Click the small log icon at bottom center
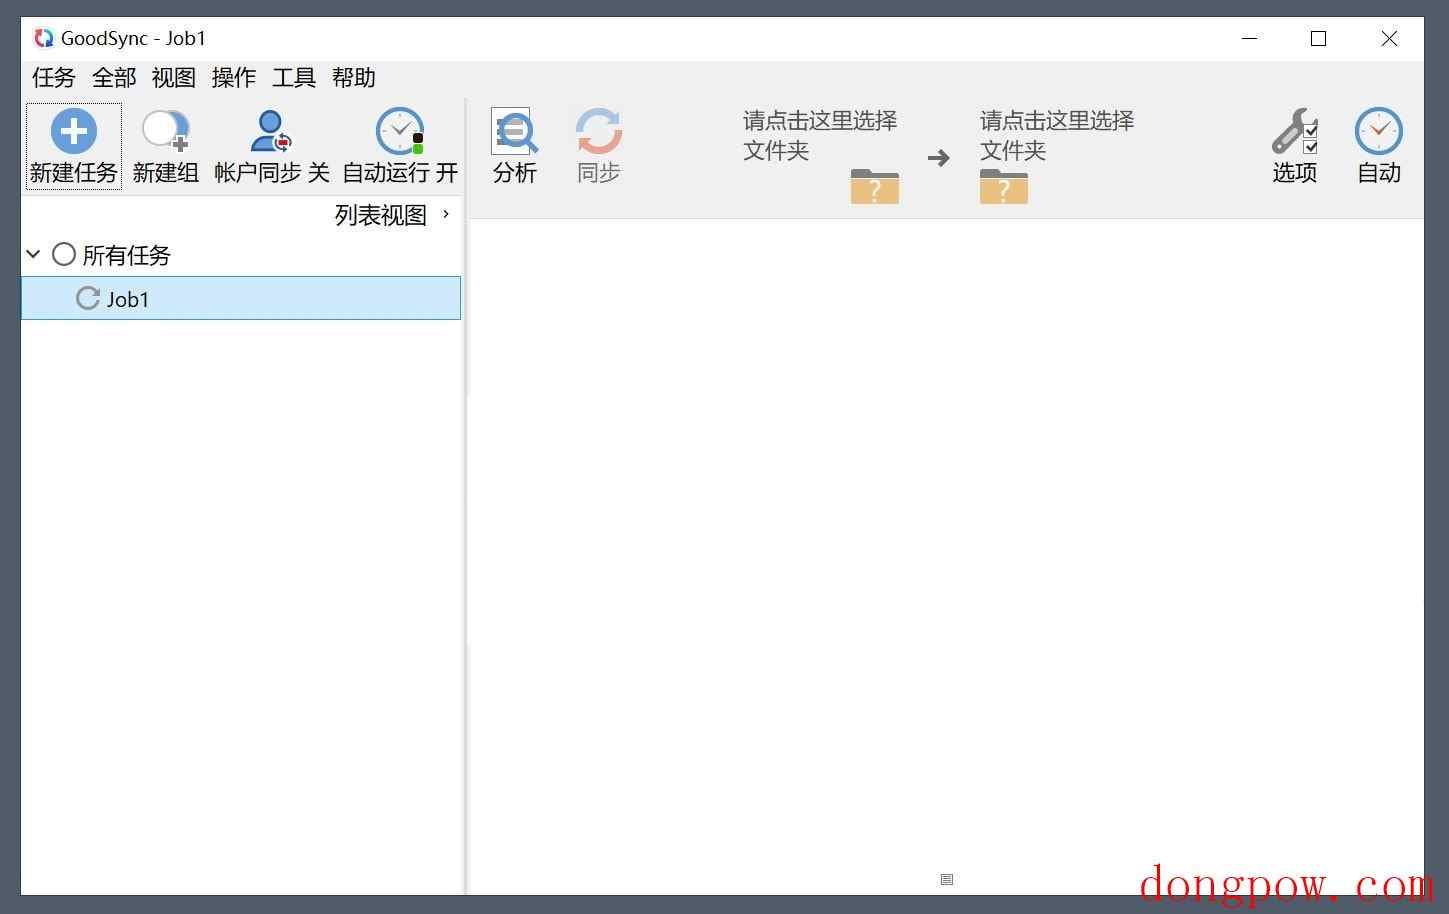 tap(947, 879)
